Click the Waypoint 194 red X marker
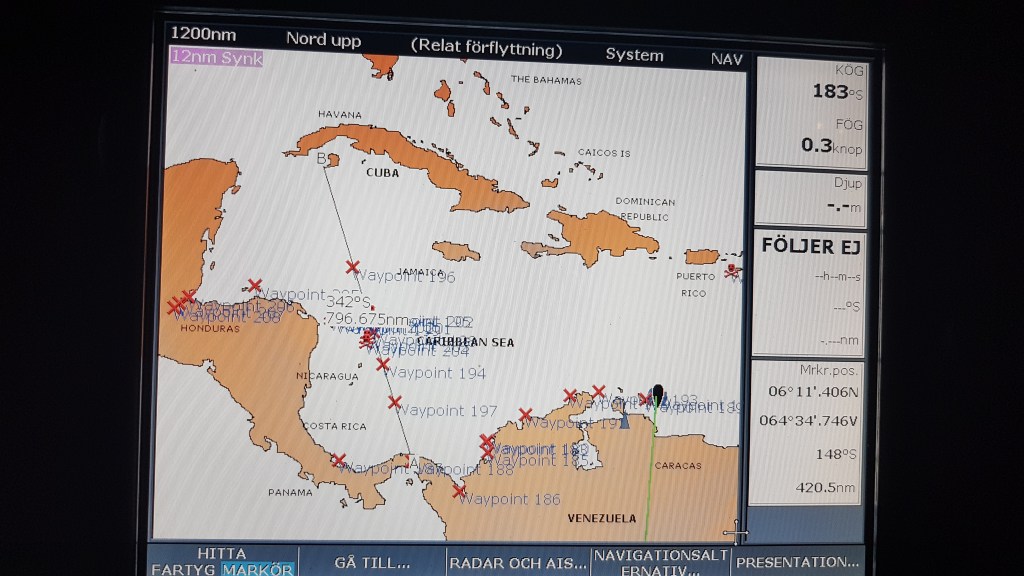Viewport: 1024px width, 576px height. 382,364
